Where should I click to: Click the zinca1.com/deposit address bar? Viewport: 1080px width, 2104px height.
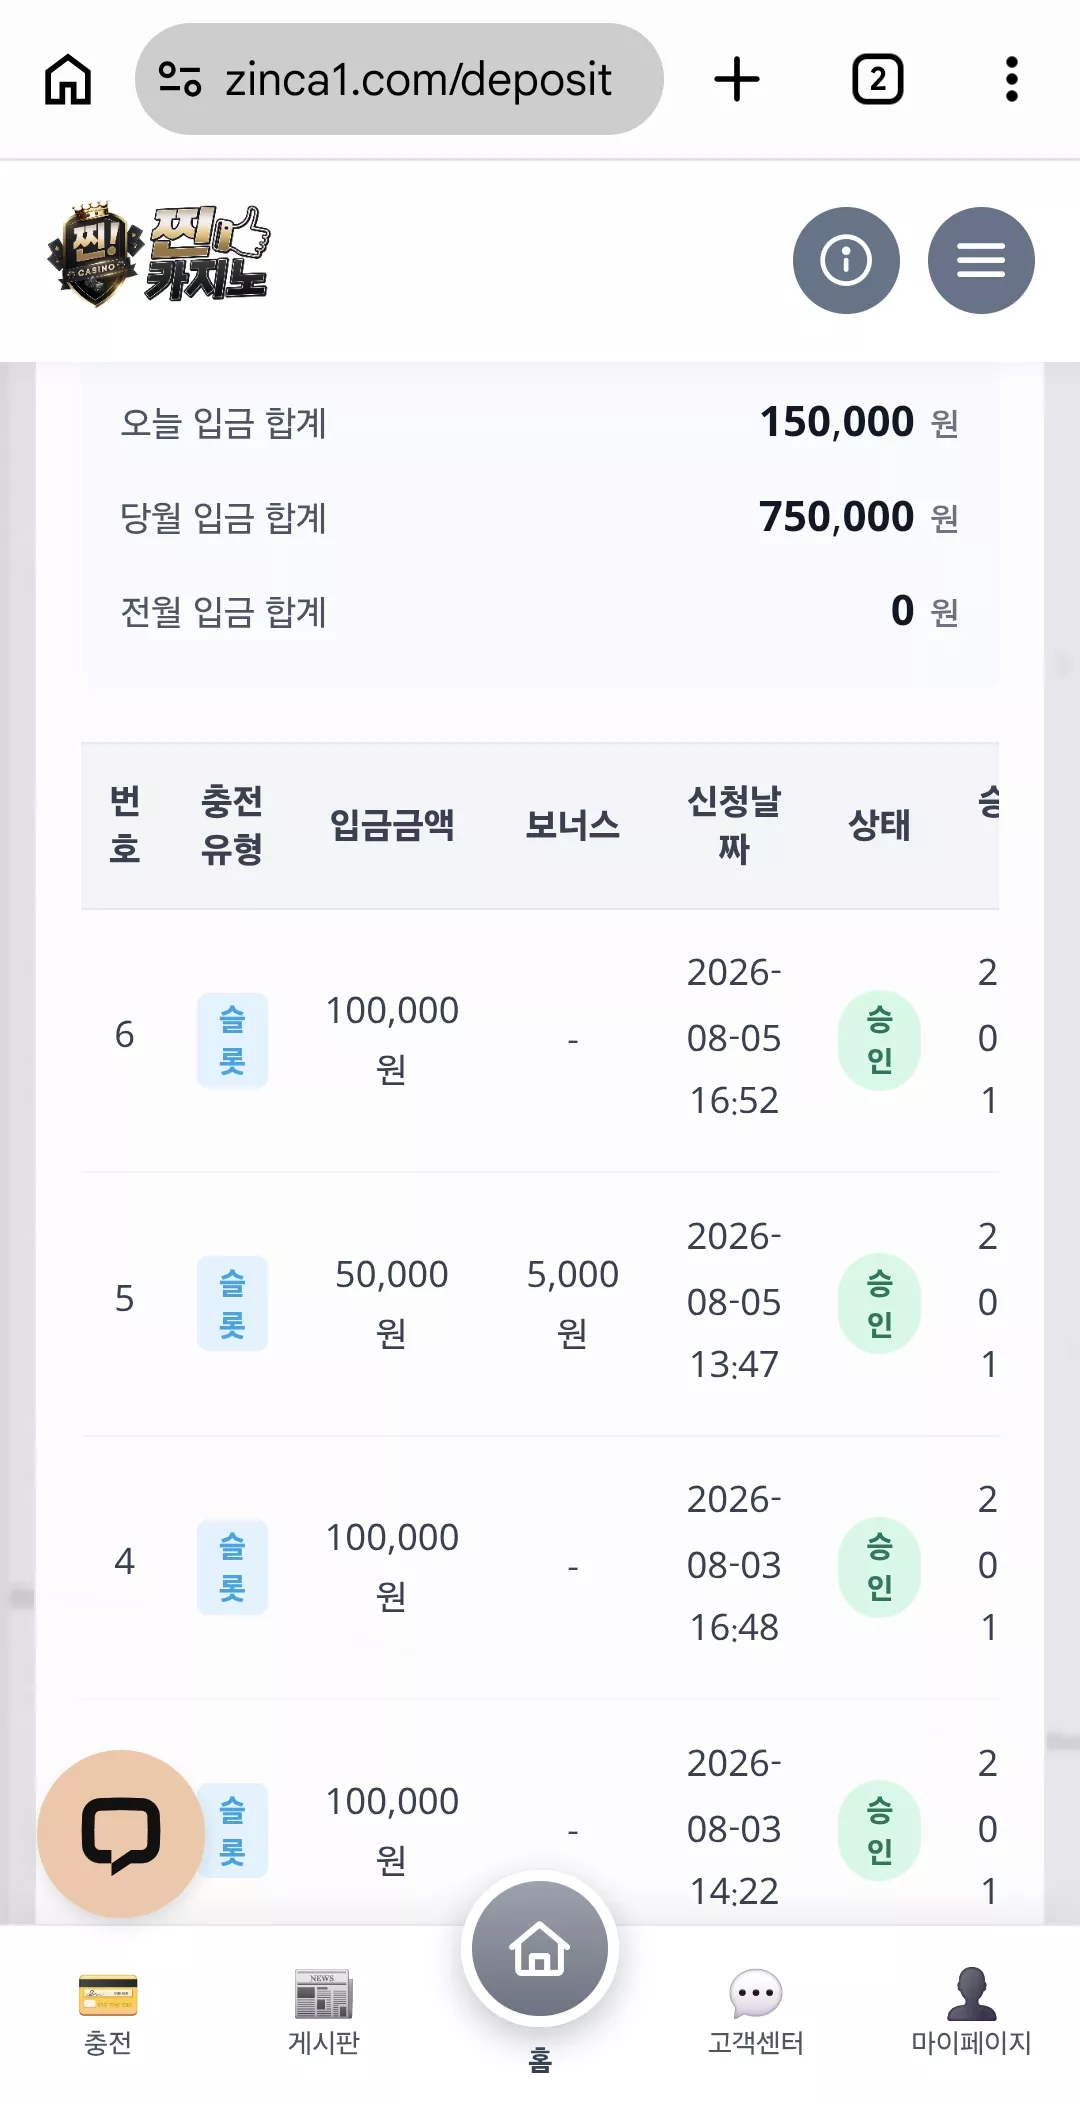[x=399, y=79]
